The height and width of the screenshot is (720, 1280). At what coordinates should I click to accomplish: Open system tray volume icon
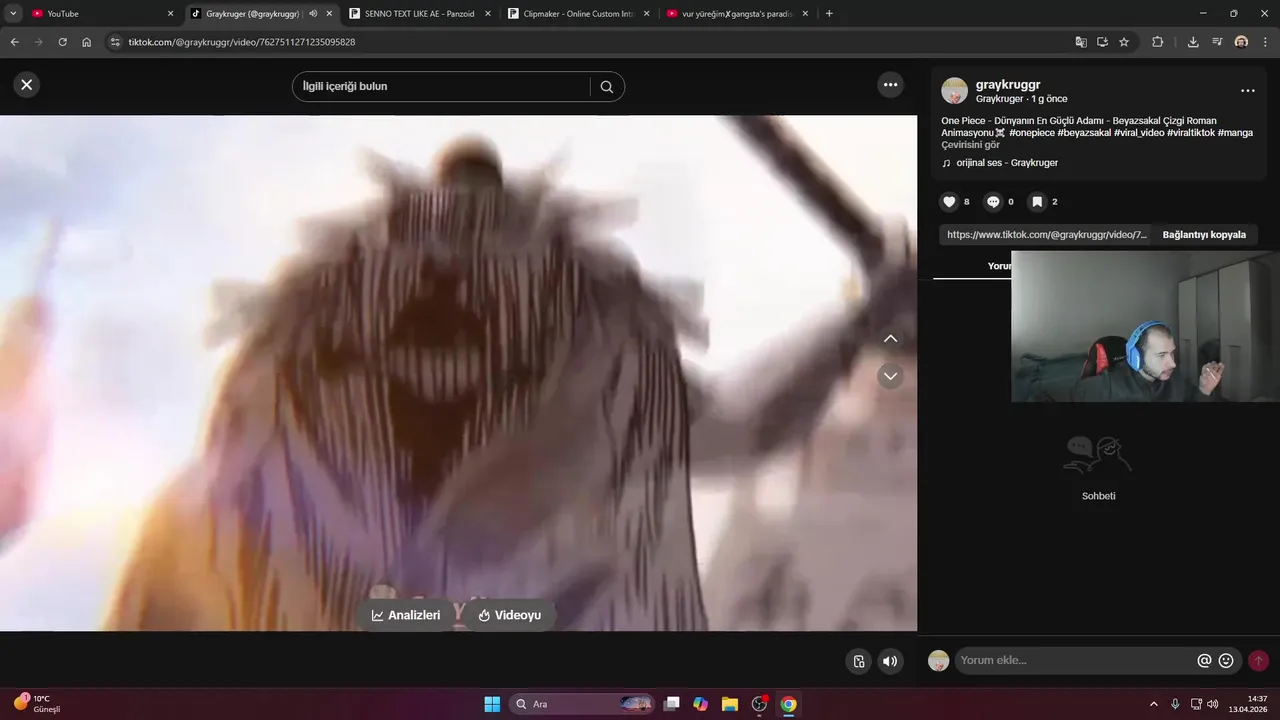(1212, 704)
